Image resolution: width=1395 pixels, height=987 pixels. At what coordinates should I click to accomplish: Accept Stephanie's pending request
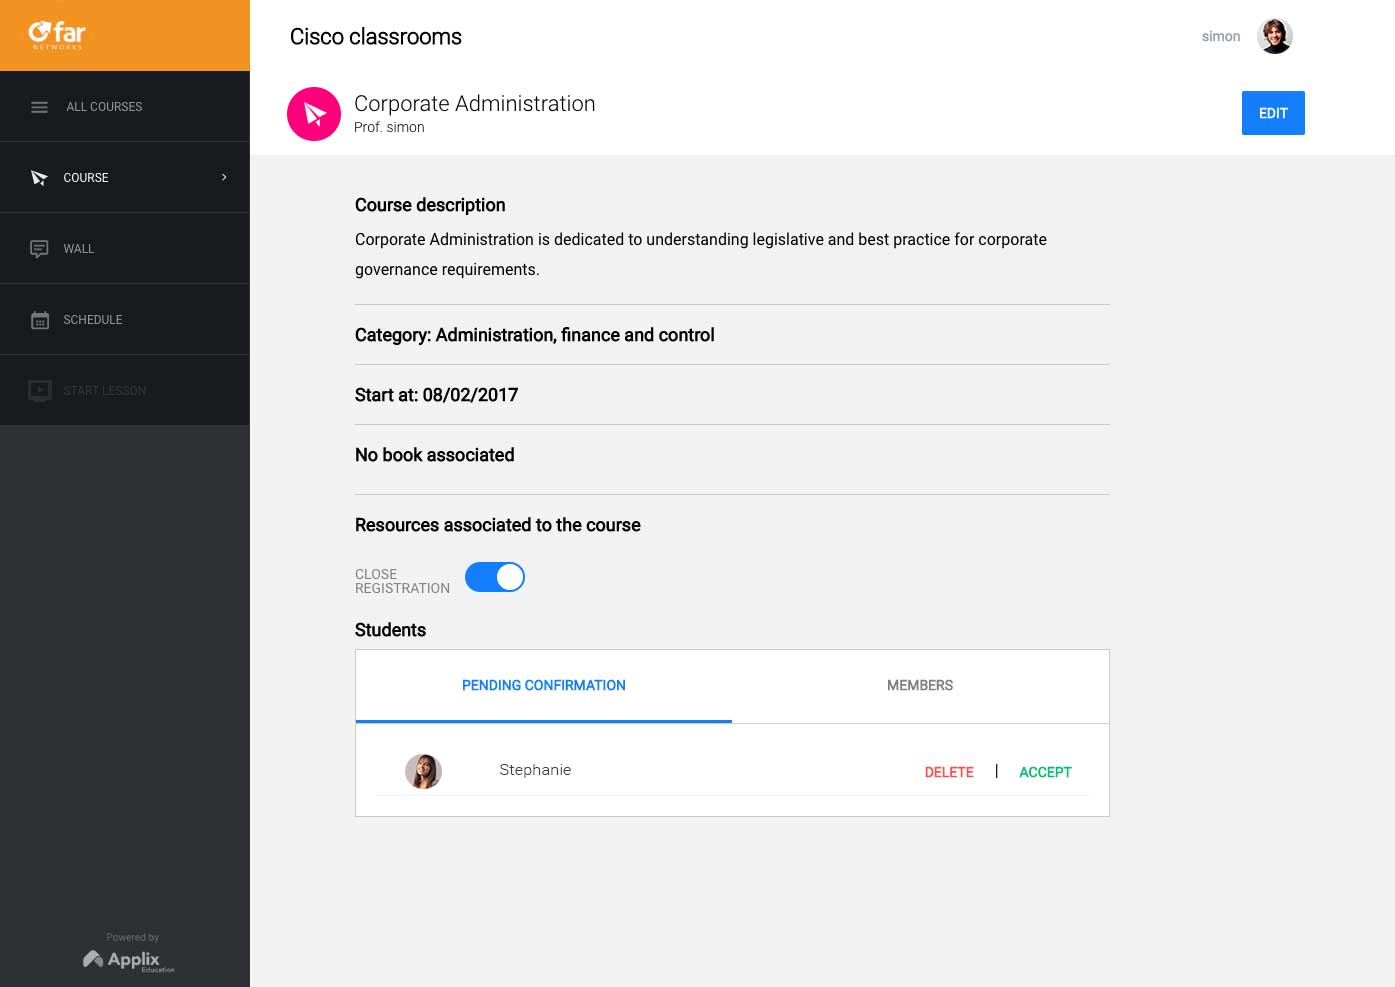pos(1045,772)
